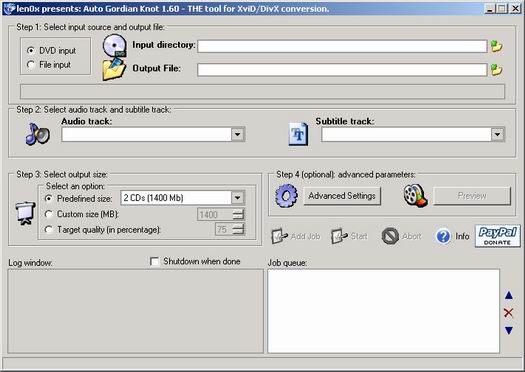Browse for input directory folder icon

[497, 46]
